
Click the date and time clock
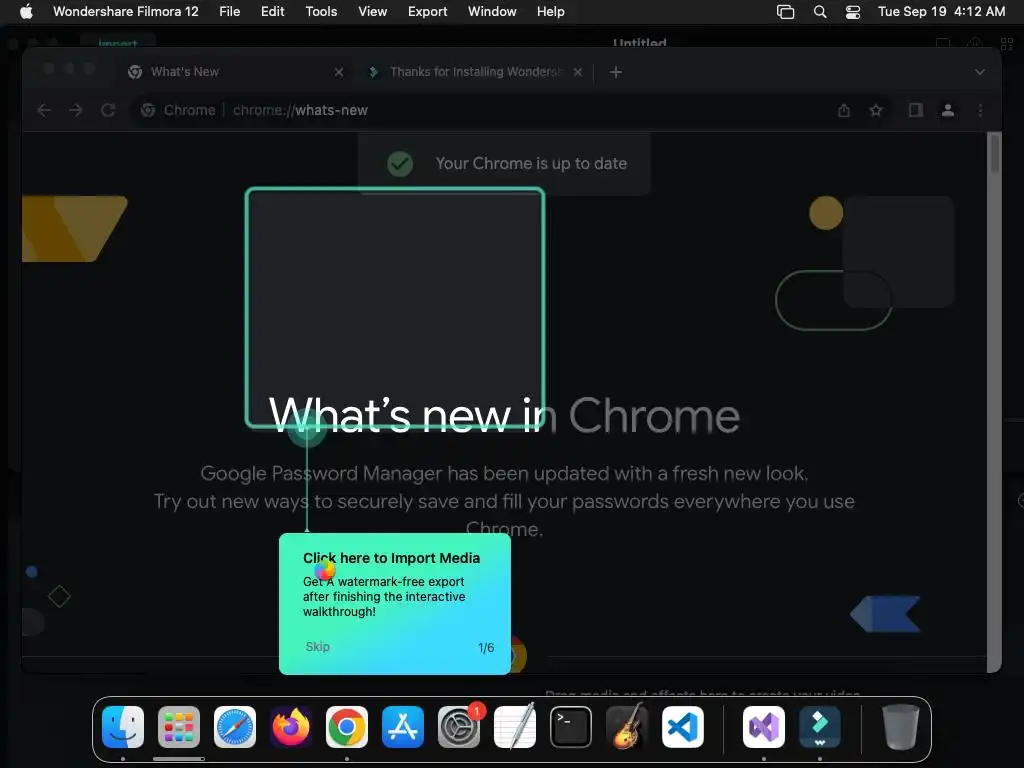tap(941, 12)
